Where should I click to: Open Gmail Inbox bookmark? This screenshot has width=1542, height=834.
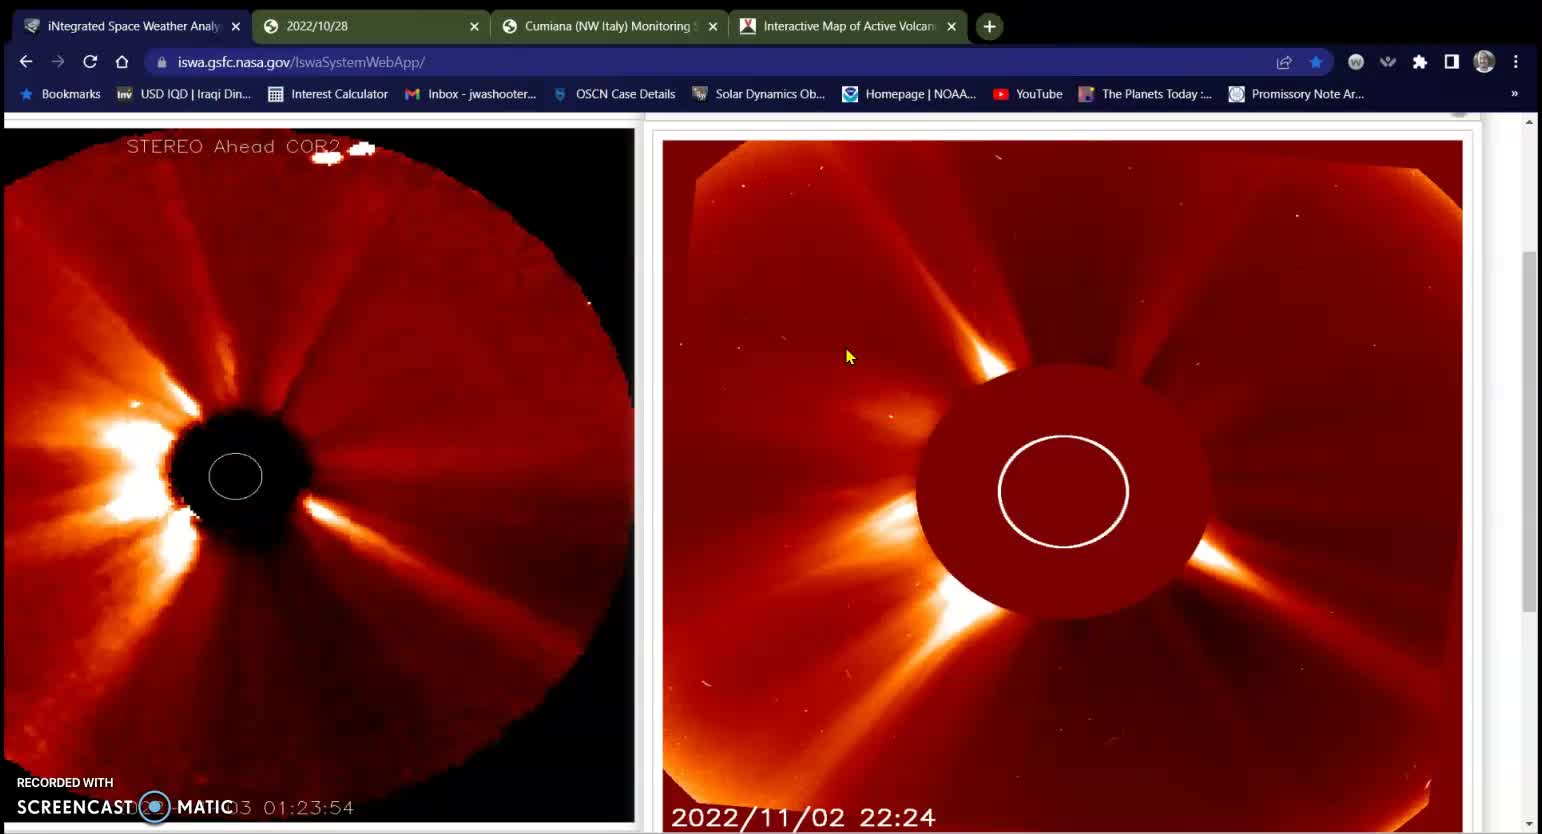(x=470, y=94)
